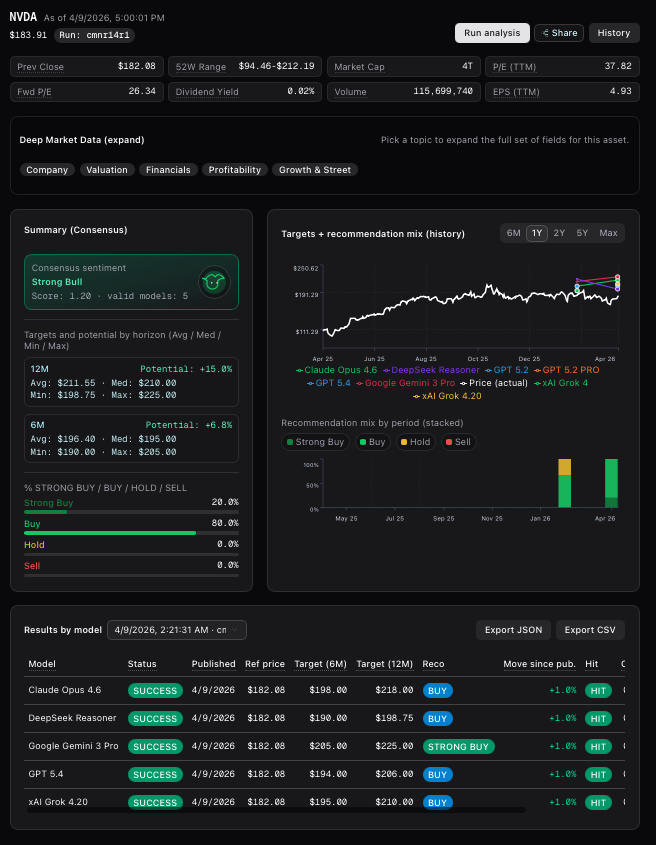Click the 6M horizon potential card
Image resolution: width=656 pixels, height=845 pixels.
[132, 438]
